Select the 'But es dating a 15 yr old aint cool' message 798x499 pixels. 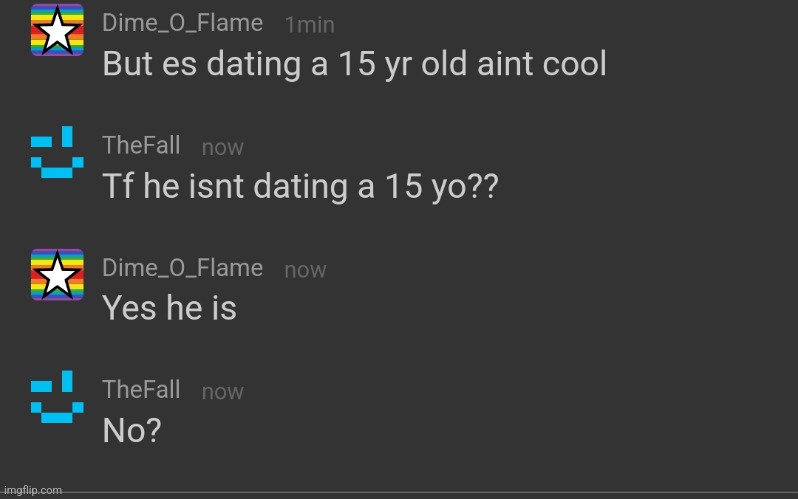coord(355,64)
